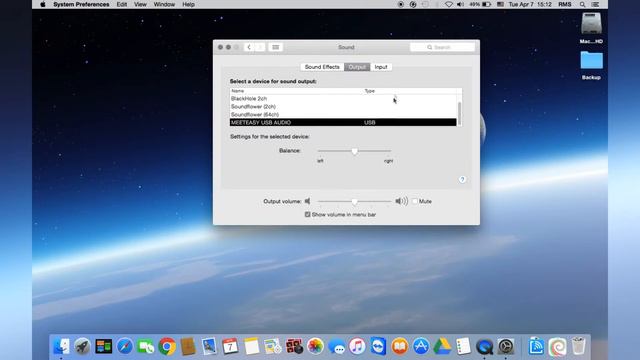Open the Help menu

(x=188, y=4)
